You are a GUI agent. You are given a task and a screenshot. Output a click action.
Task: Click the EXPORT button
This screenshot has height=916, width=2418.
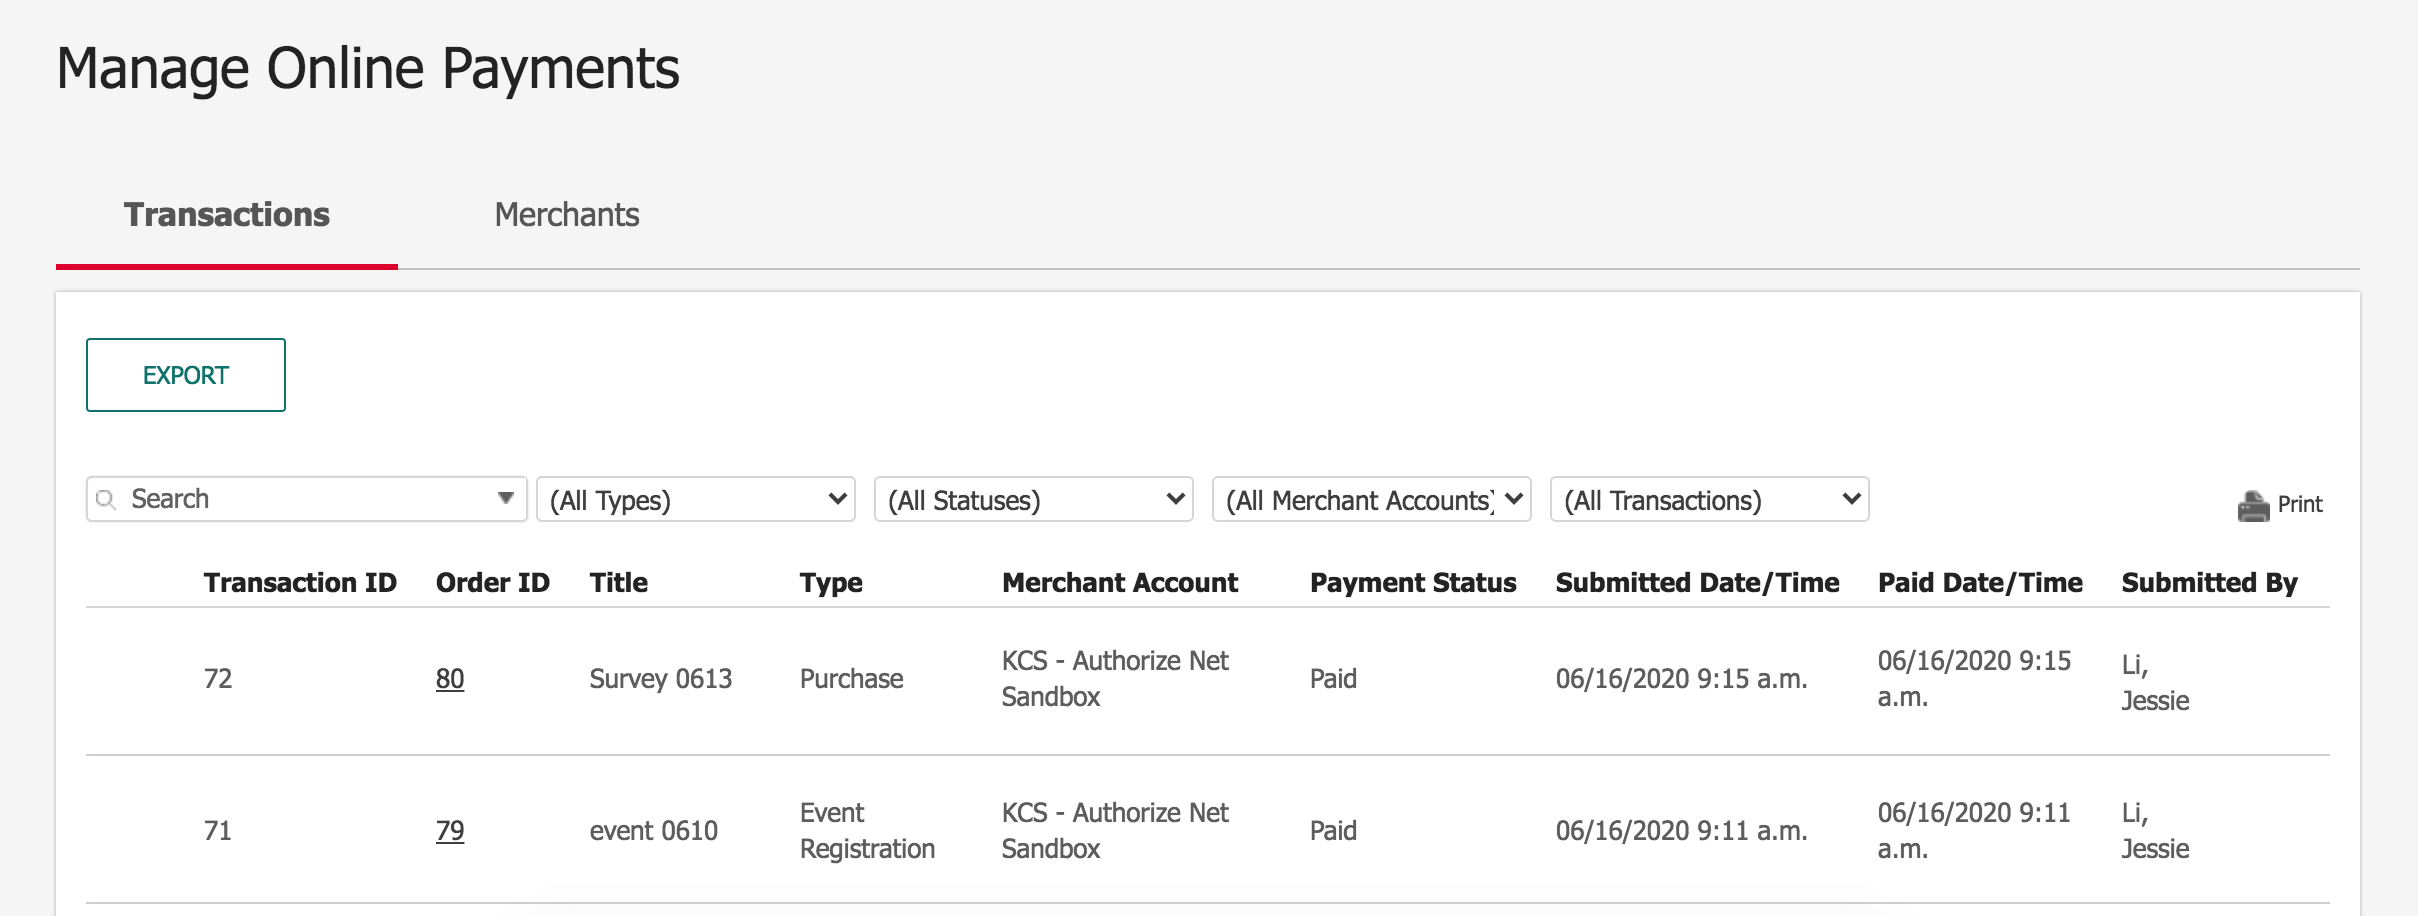185,375
